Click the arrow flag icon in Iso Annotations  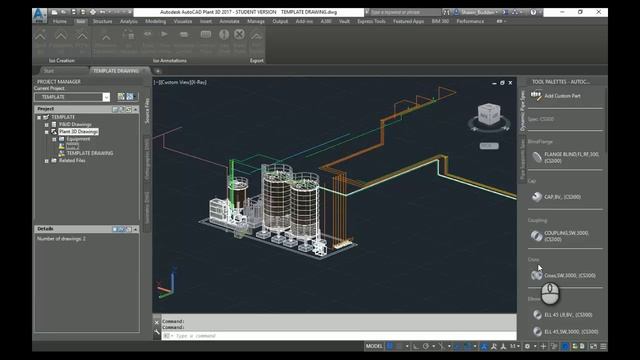click(164, 34)
